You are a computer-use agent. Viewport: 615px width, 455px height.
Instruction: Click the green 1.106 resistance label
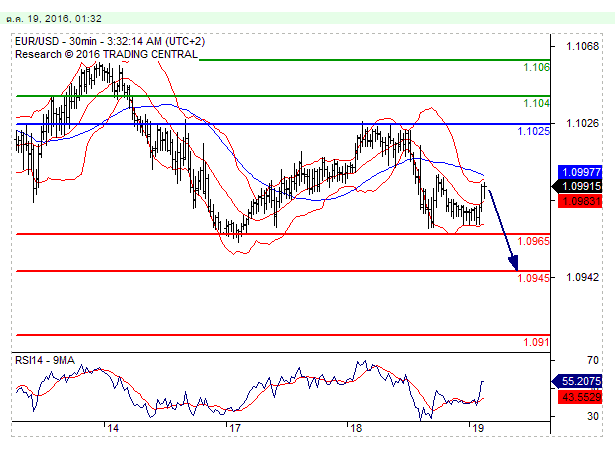(x=537, y=67)
